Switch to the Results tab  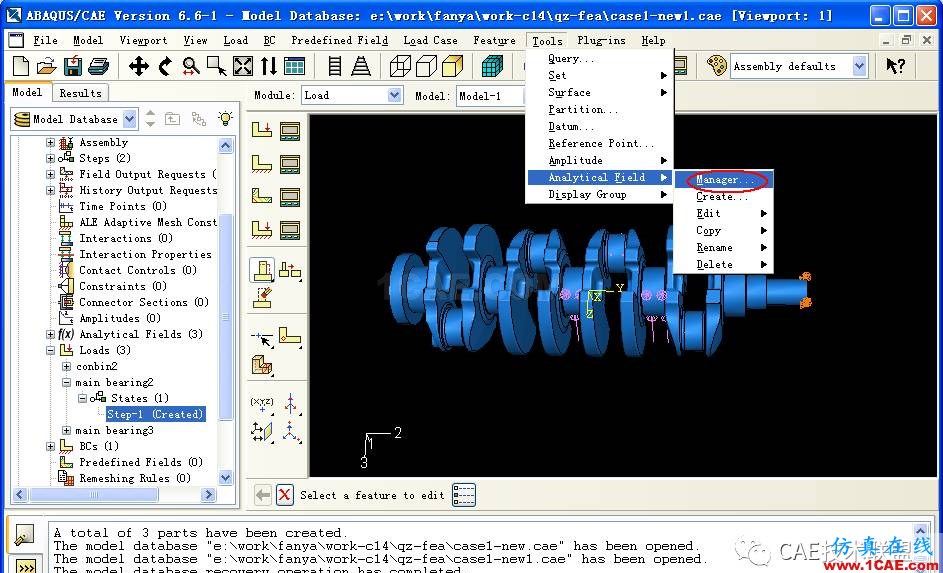point(81,93)
